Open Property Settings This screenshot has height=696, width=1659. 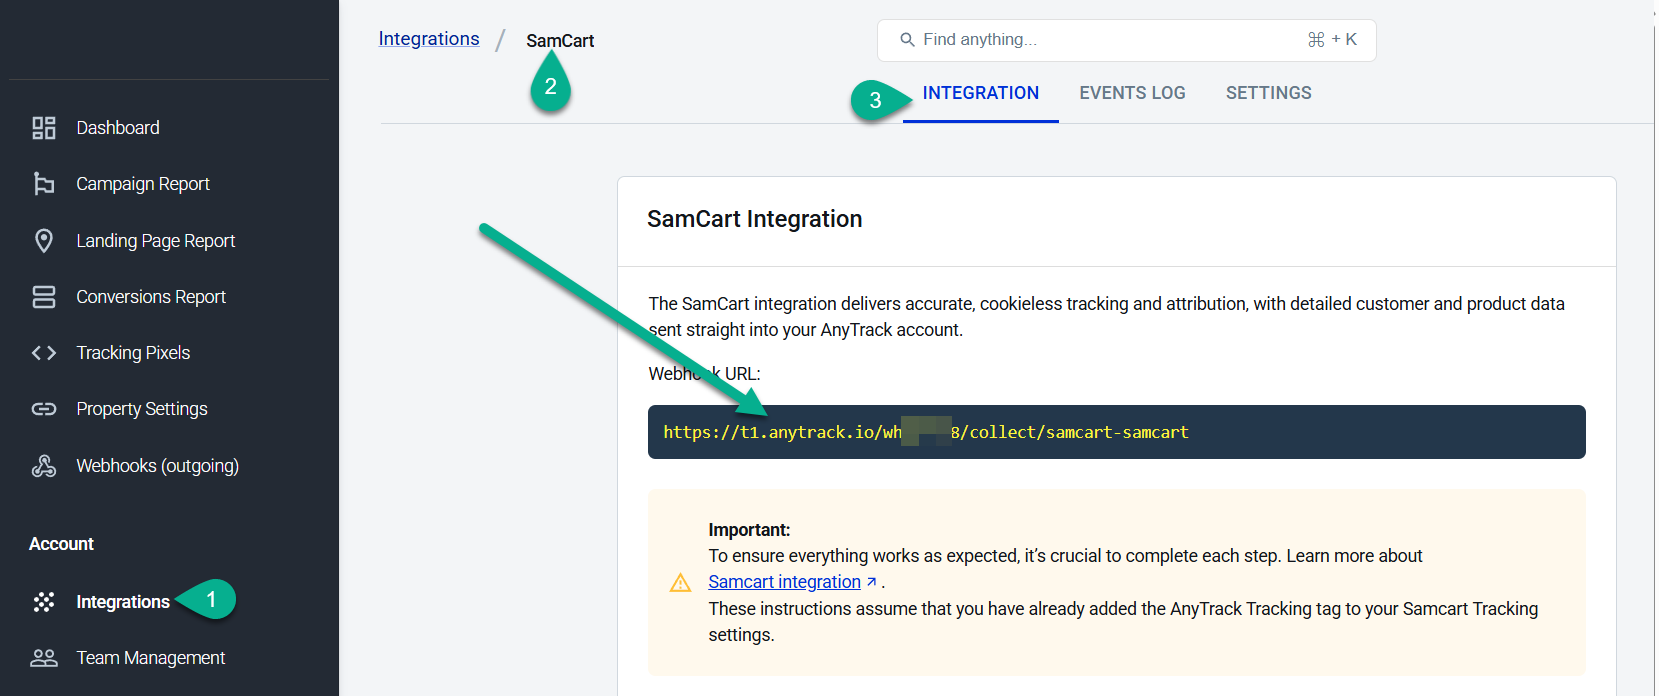142,409
